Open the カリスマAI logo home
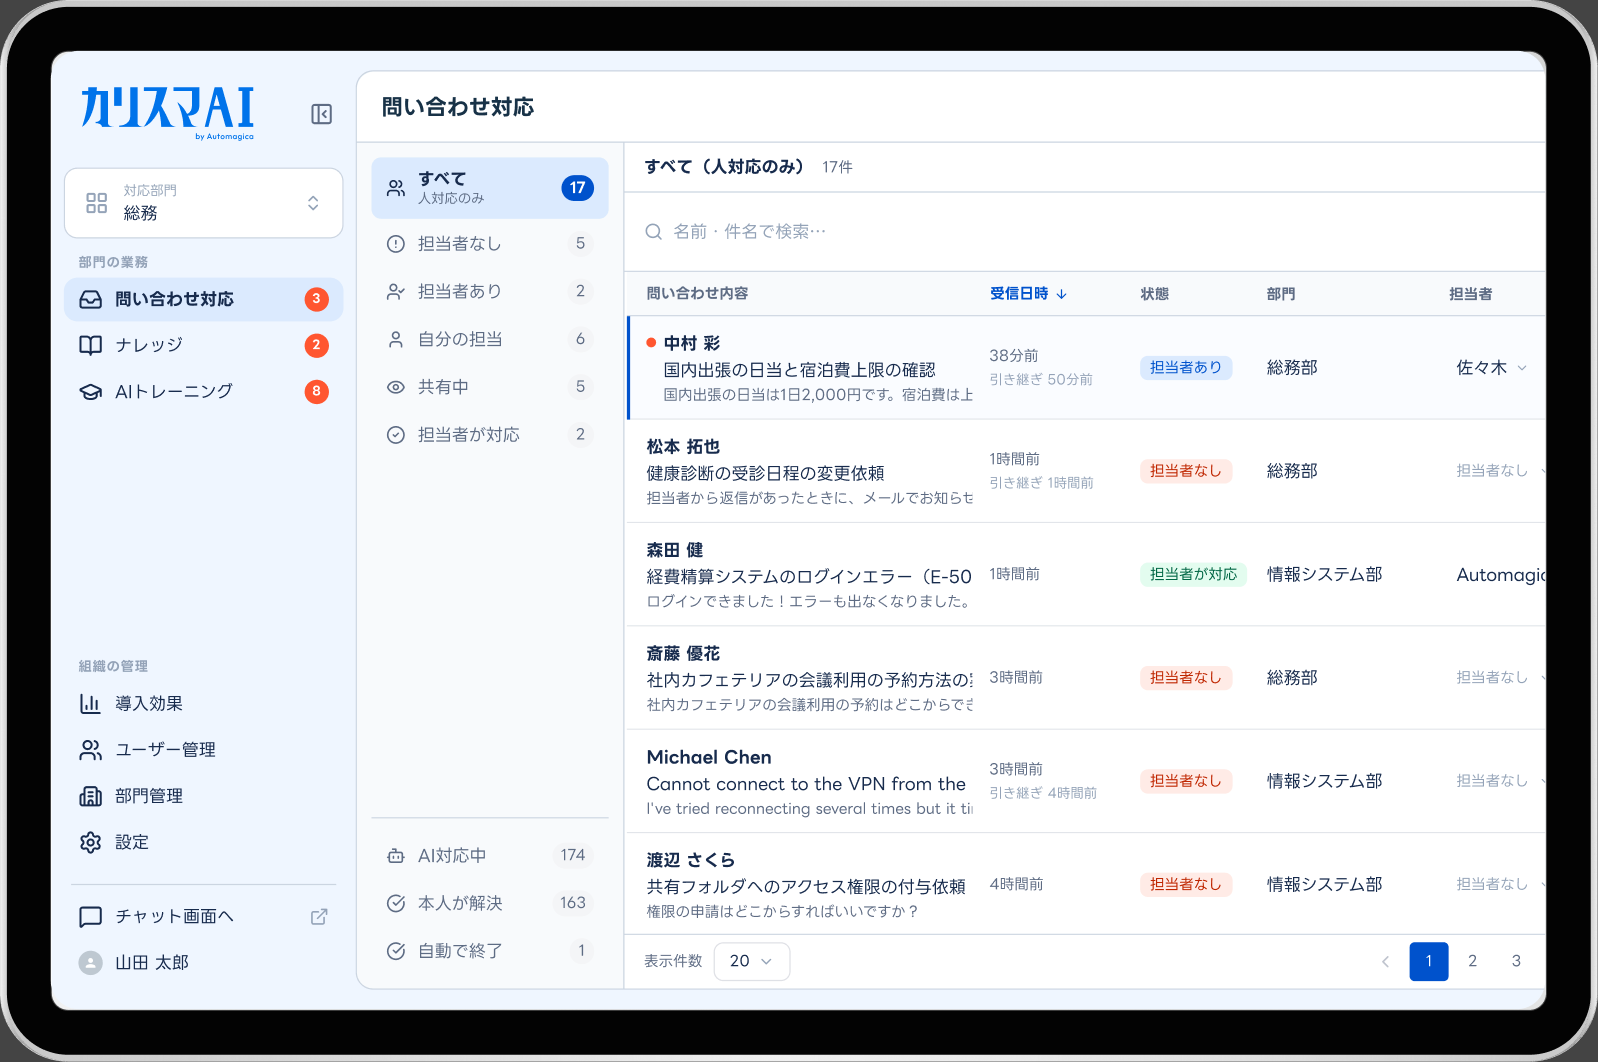The image size is (1598, 1062). [167, 112]
